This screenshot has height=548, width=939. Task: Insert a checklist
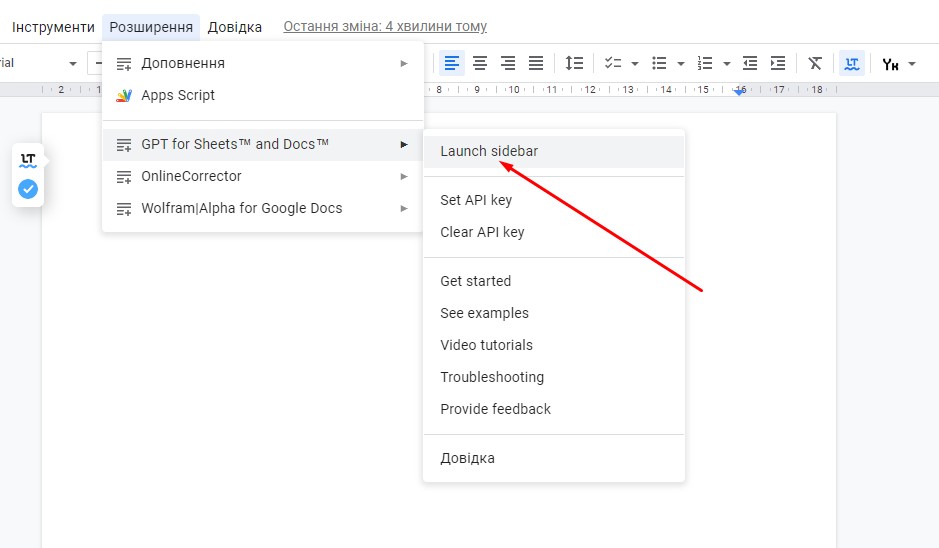(613, 63)
